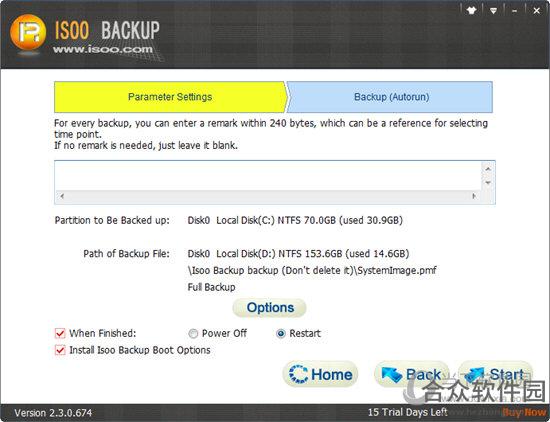The height and width of the screenshot is (422, 550).
Task: Click inside the remark text box
Action: click(x=268, y=175)
